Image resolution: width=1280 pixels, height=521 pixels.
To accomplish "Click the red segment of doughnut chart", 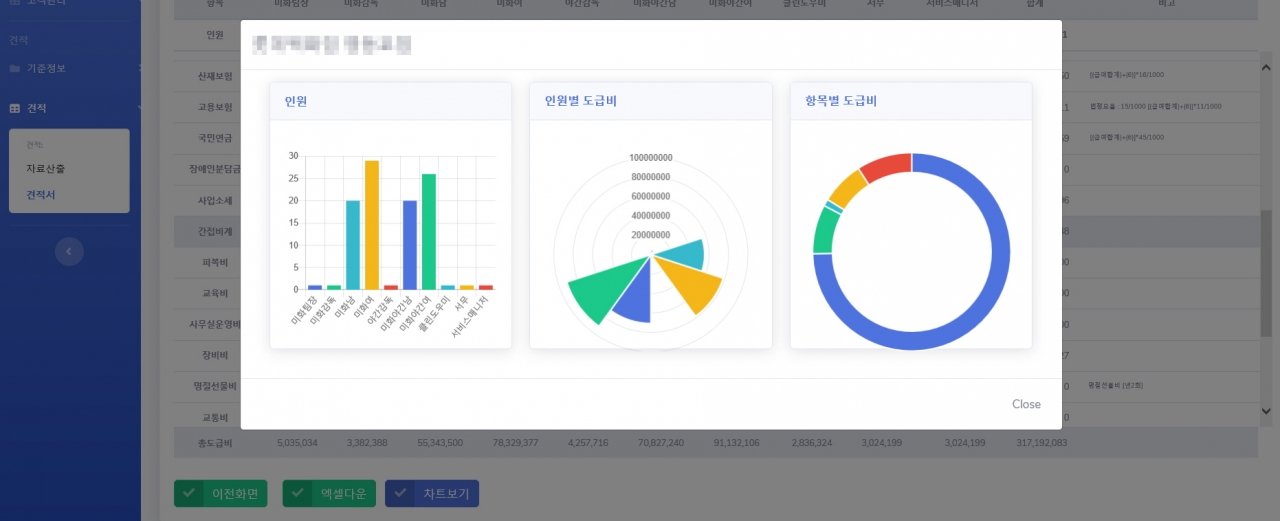I will pos(887,166).
